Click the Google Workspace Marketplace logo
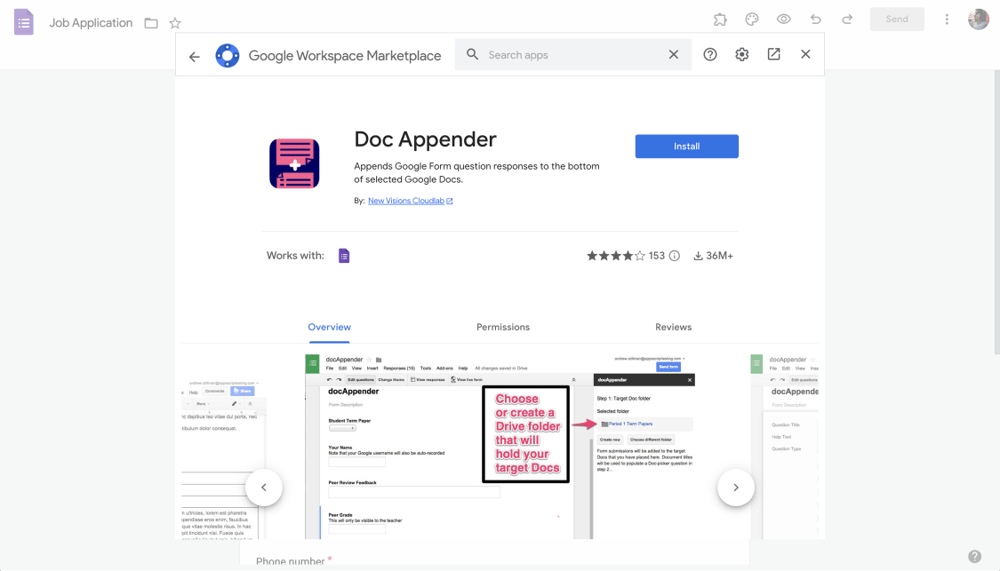This screenshot has height=571, width=1000. (x=227, y=56)
